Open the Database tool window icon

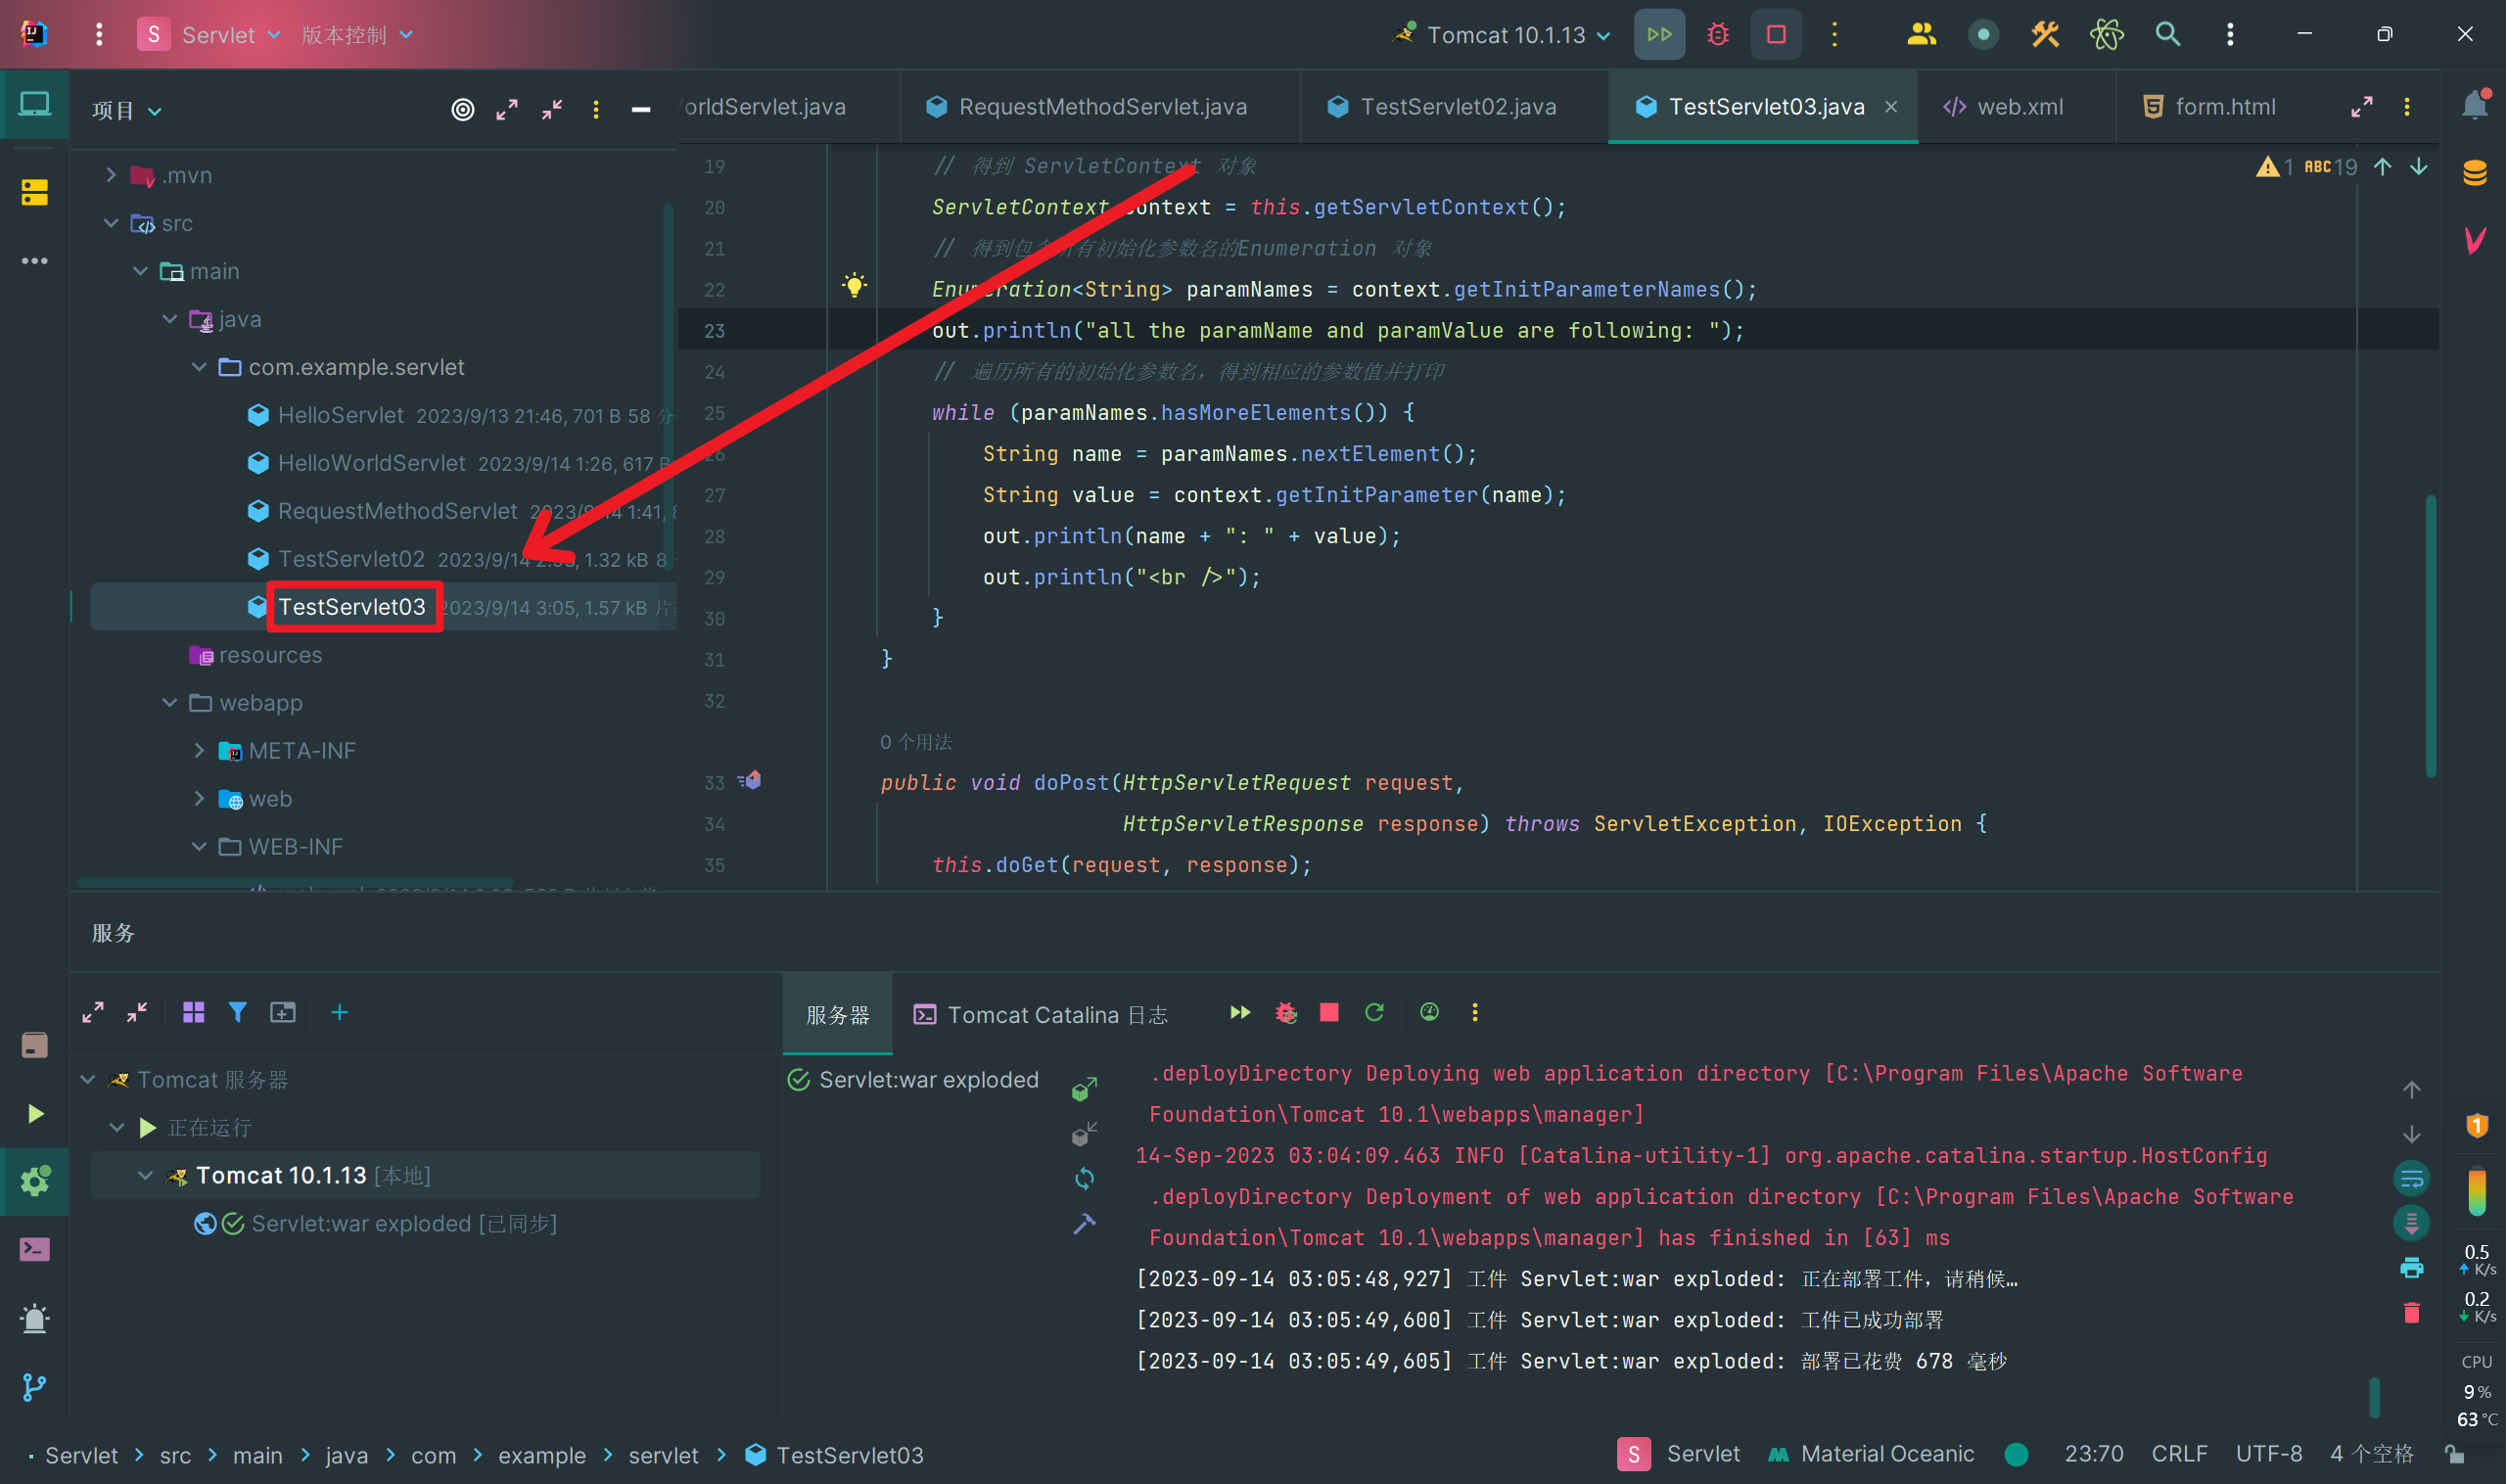(2474, 173)
